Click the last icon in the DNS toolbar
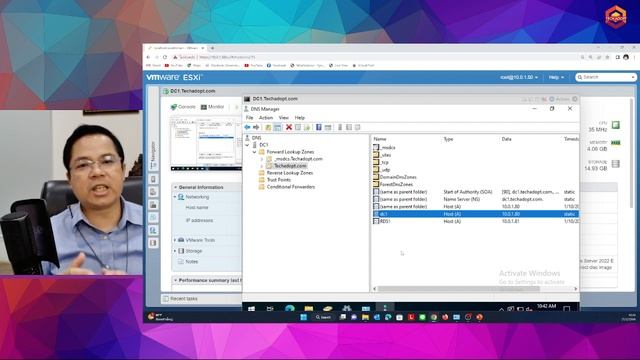This screenshot has height=360, width=640. tap(358, 127)
